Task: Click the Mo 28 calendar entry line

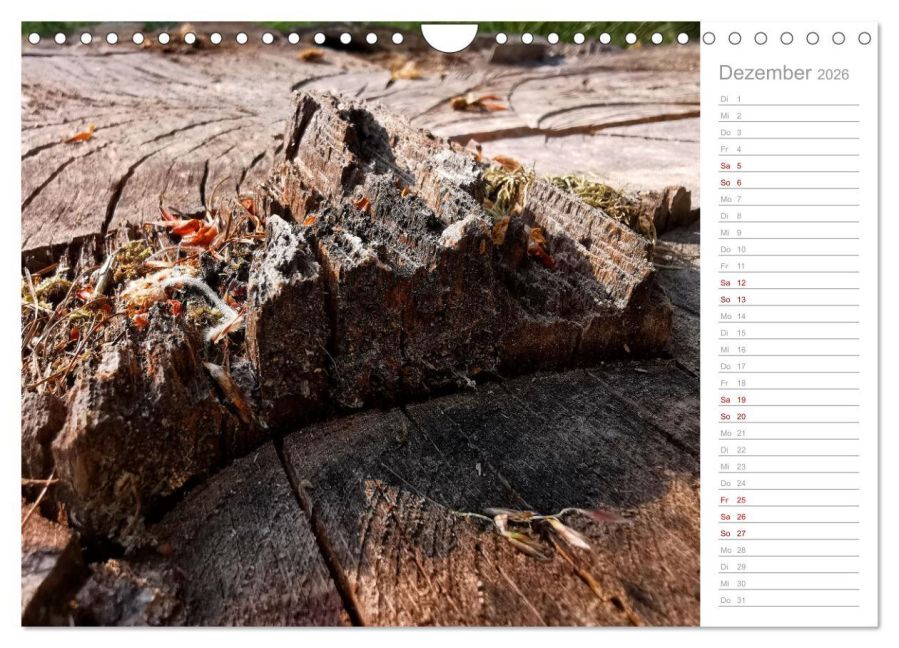Action: [x=789, y=549]
